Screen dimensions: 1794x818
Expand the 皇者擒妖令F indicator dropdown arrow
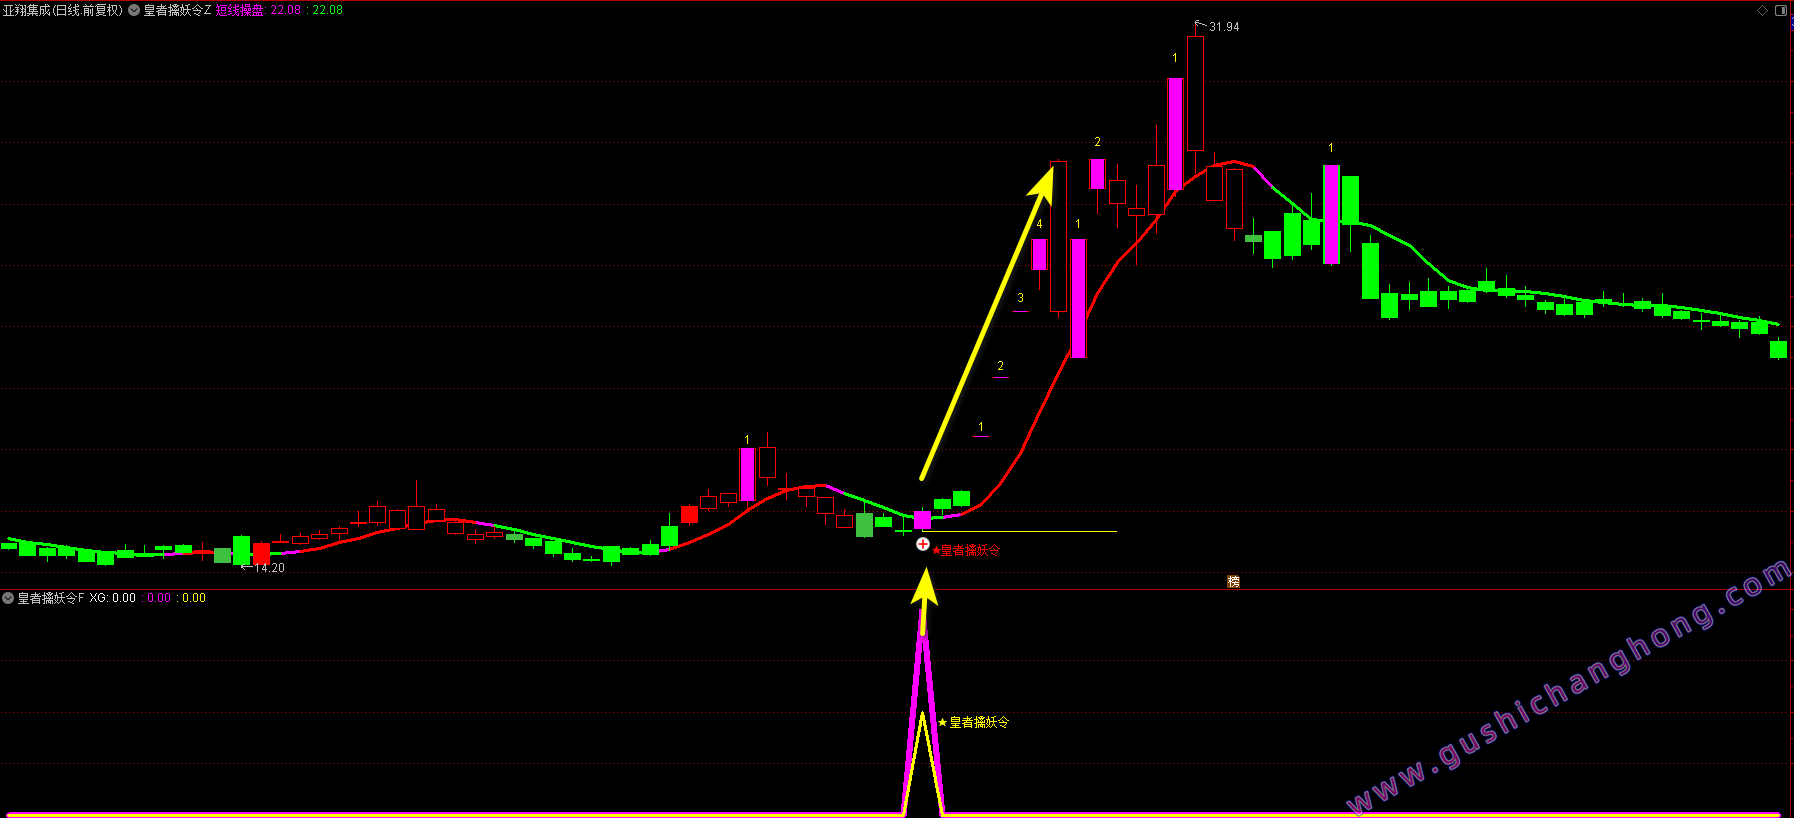pos(8,598)
